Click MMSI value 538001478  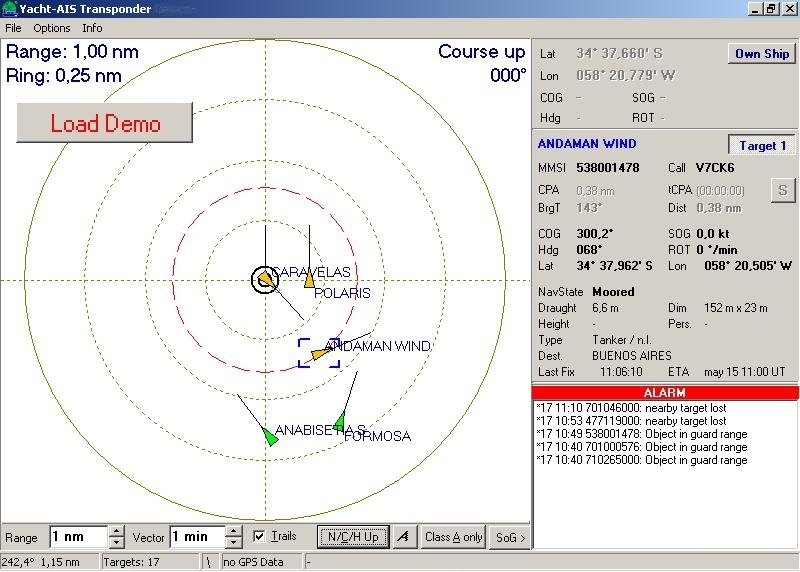[x=608, y=168]
